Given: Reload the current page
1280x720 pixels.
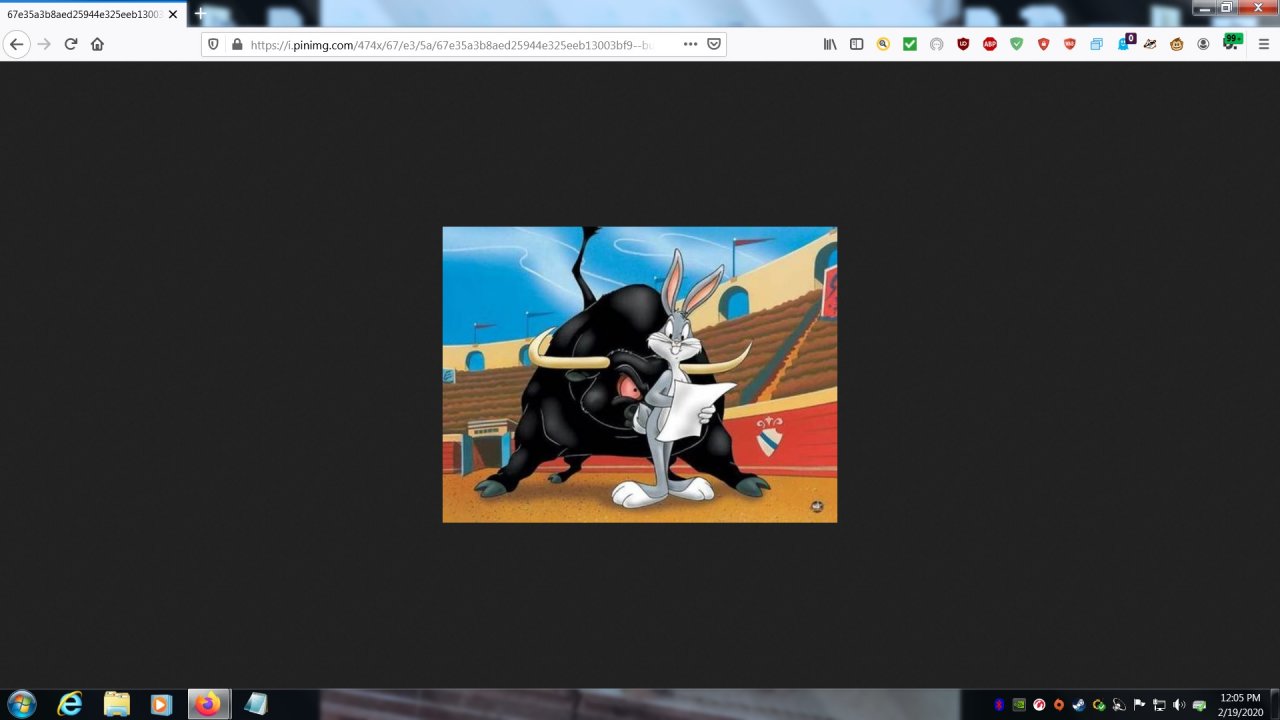Looking at the screenshot, I should tap(71, 44).
